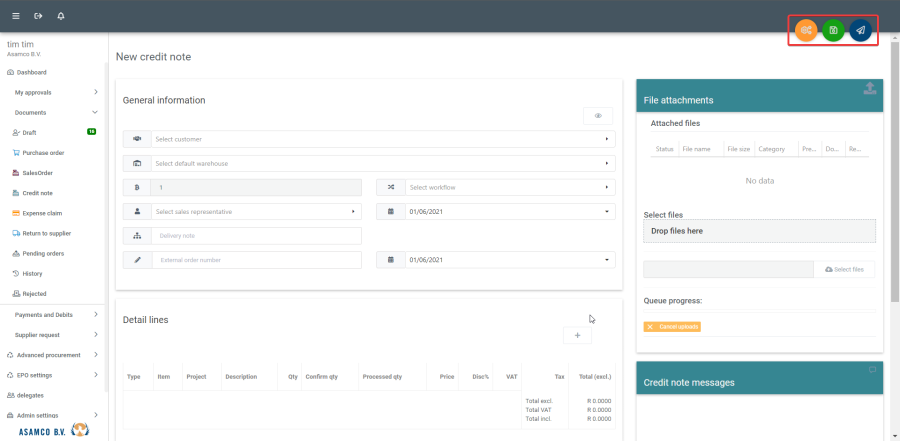Collapse the Documents sidebar section
The image size is (900, 441).
coord(95,113)
